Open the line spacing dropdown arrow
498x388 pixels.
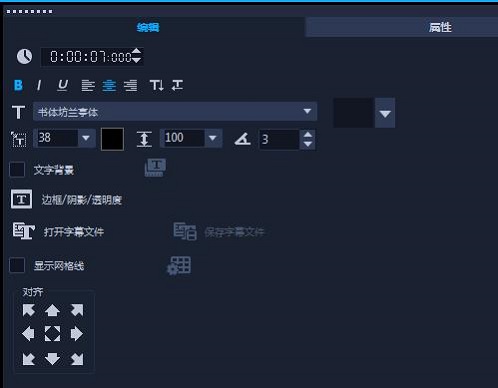coord(213,138)
